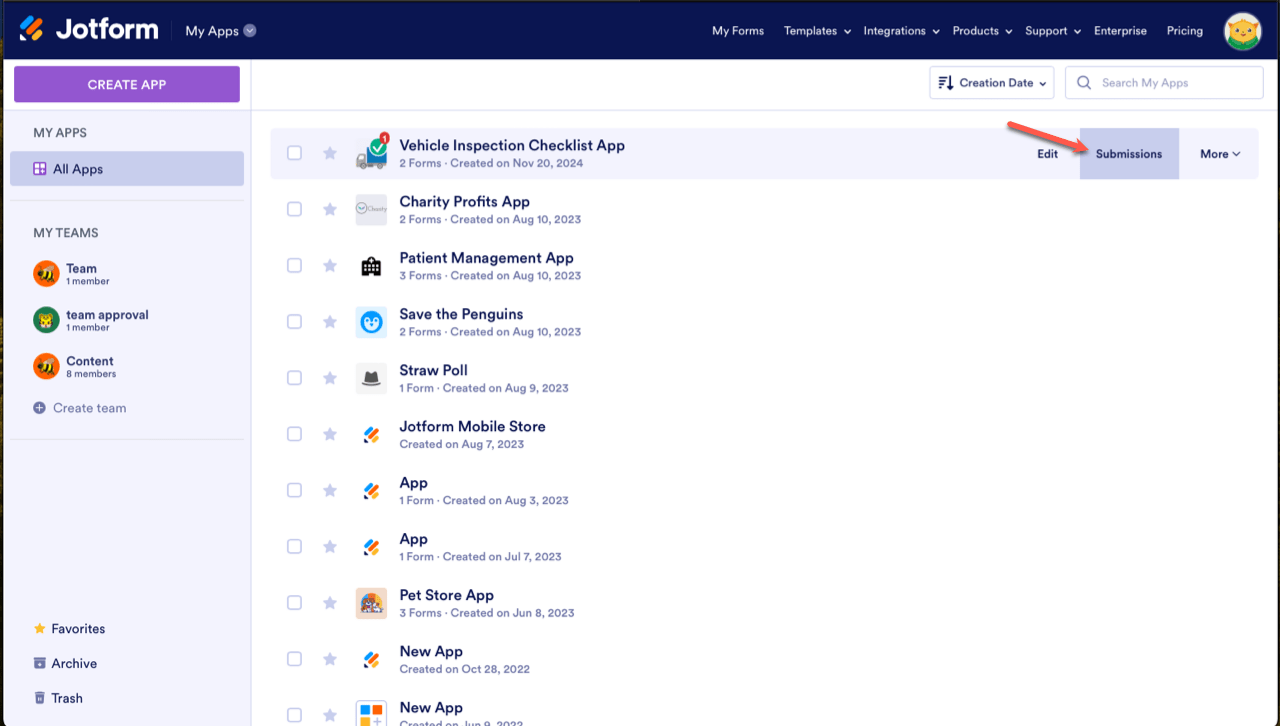Expand More options for Vehicle Inspection app
Image resolution: width=1280 pixels, height=726 pixels.
(x=1220, y=154)
